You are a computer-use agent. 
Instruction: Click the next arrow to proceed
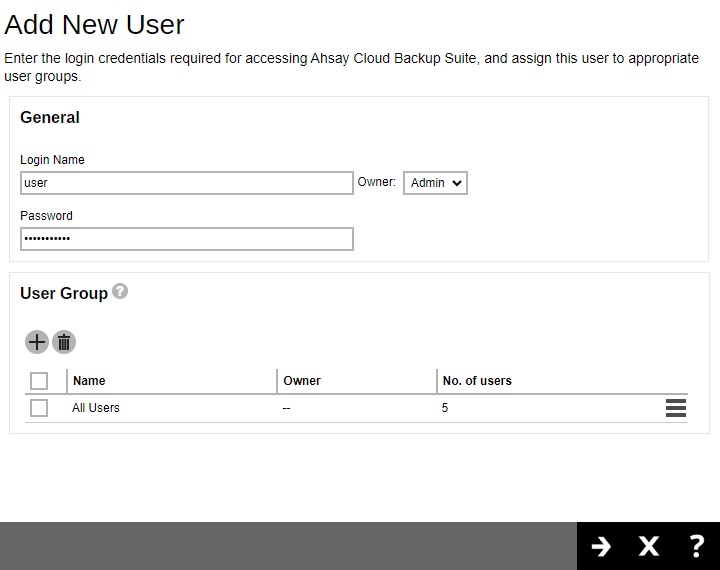(x=601, y=546)
